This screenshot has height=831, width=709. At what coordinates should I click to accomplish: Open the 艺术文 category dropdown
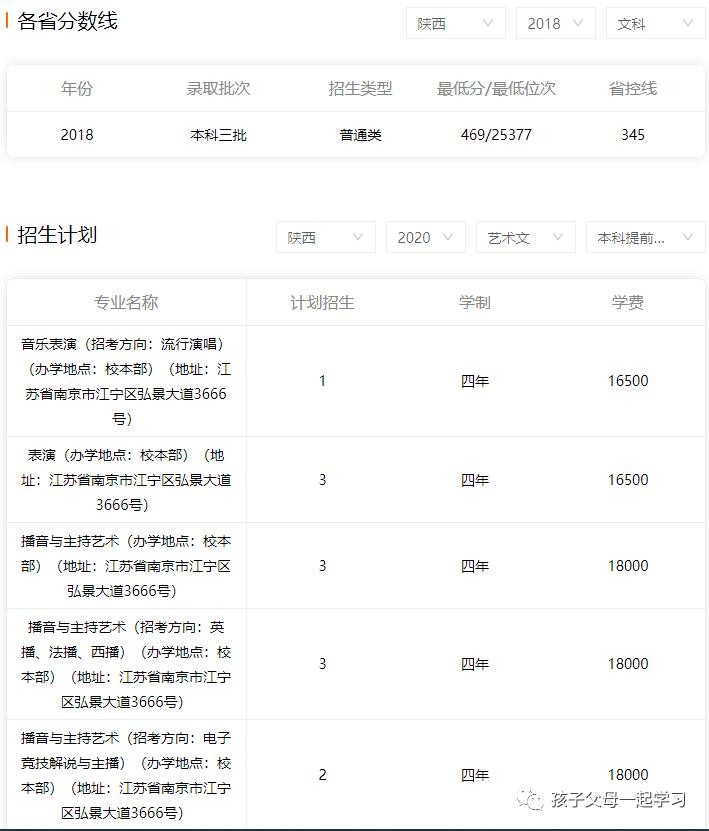525,237
